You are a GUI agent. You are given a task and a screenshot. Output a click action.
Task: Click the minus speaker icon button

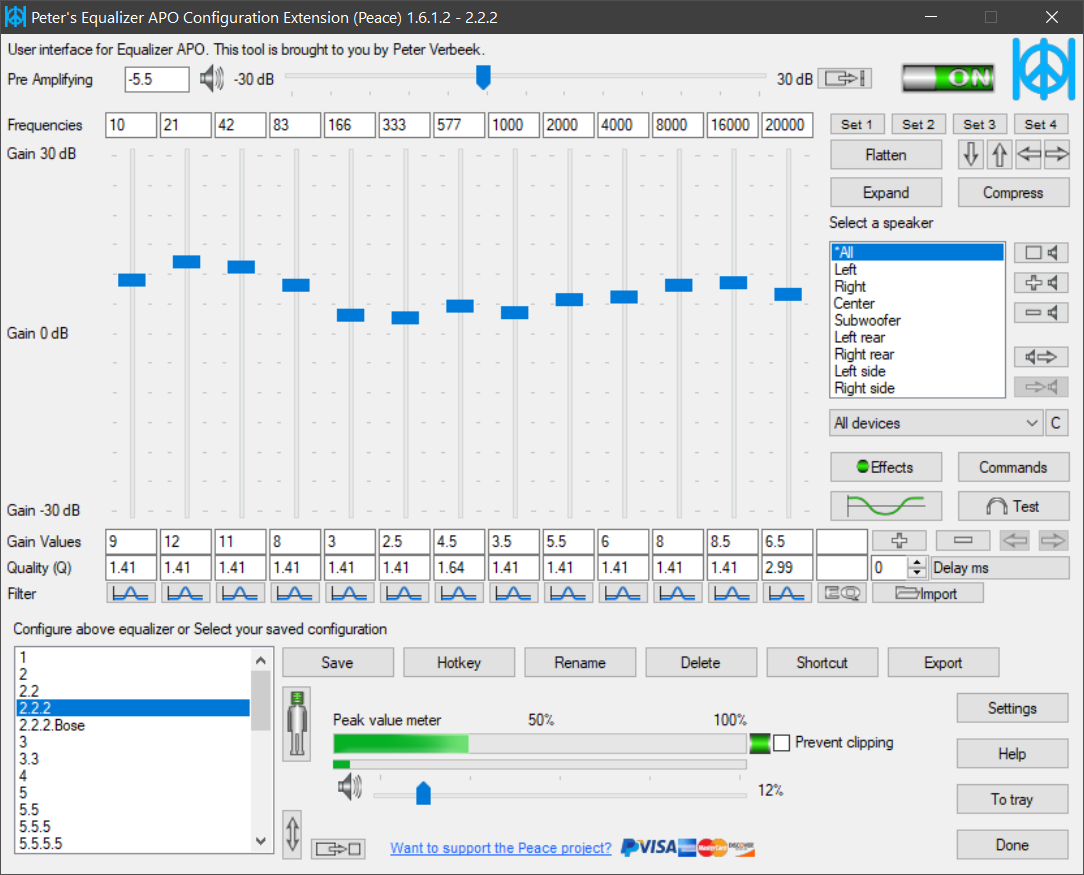1040,312
